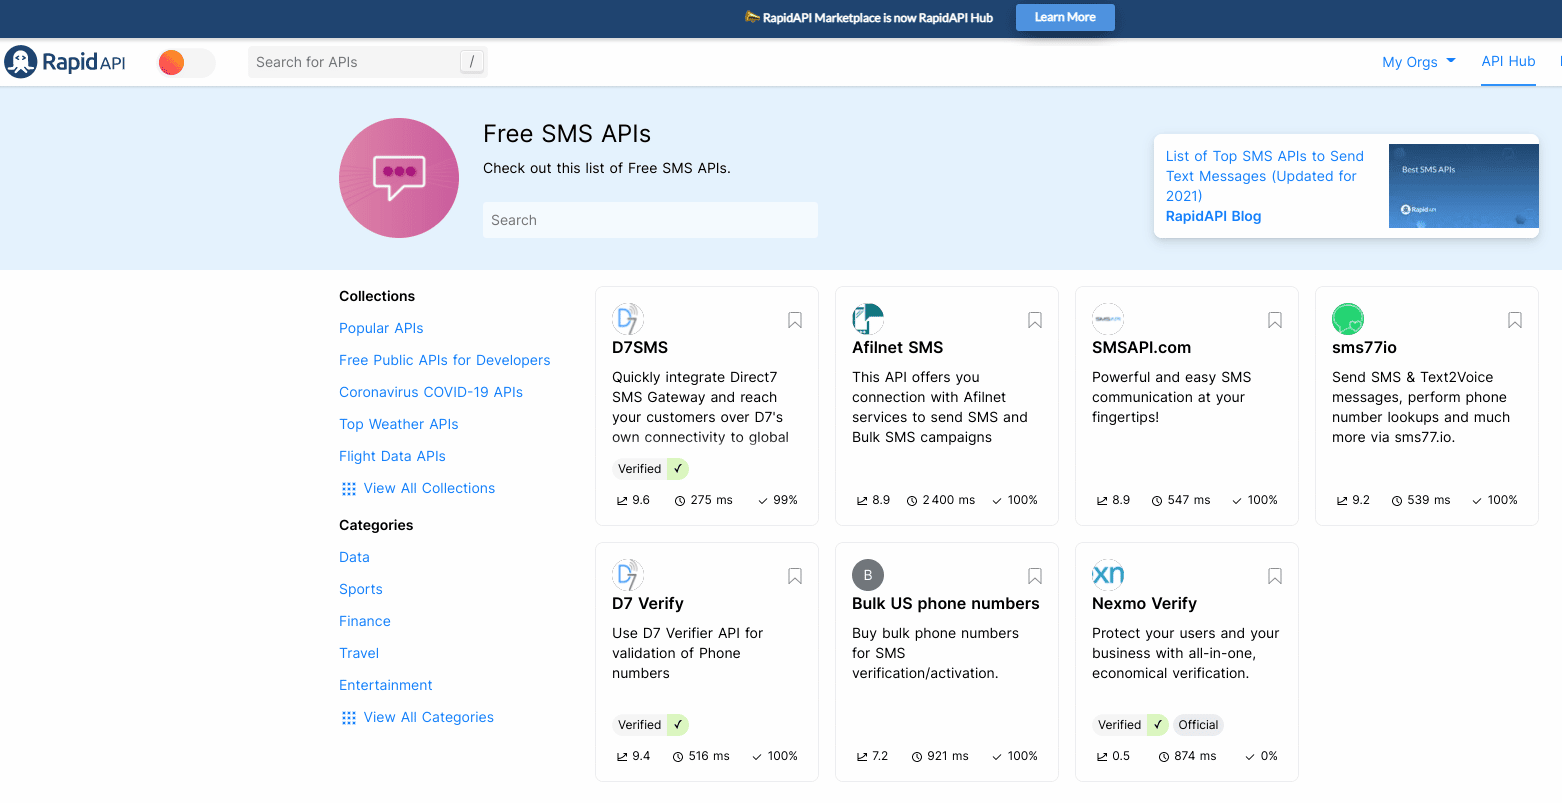Open Coronavirus COVID-19 APIs collection
Screen dimensions: 1562x803
coord(431,392)
